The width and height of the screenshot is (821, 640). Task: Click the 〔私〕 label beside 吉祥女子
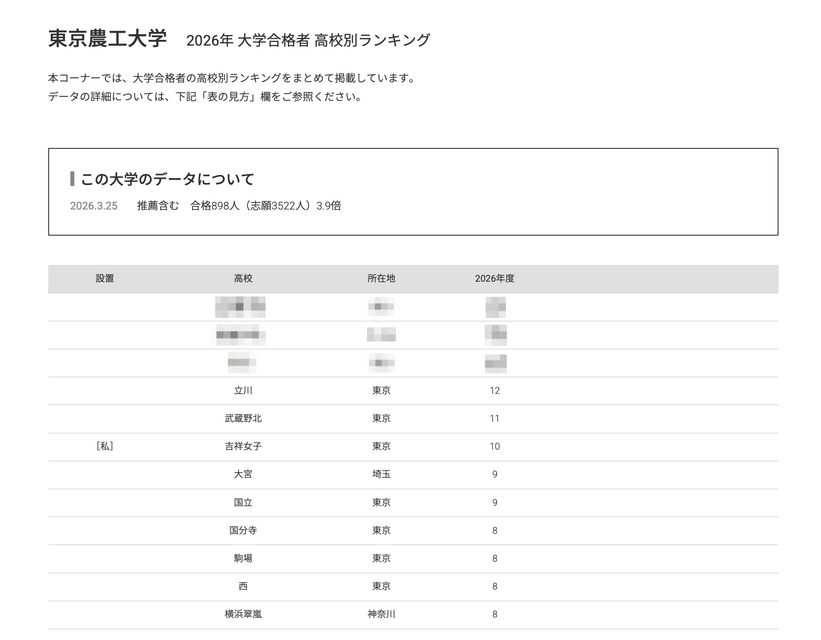coord(105,446)
